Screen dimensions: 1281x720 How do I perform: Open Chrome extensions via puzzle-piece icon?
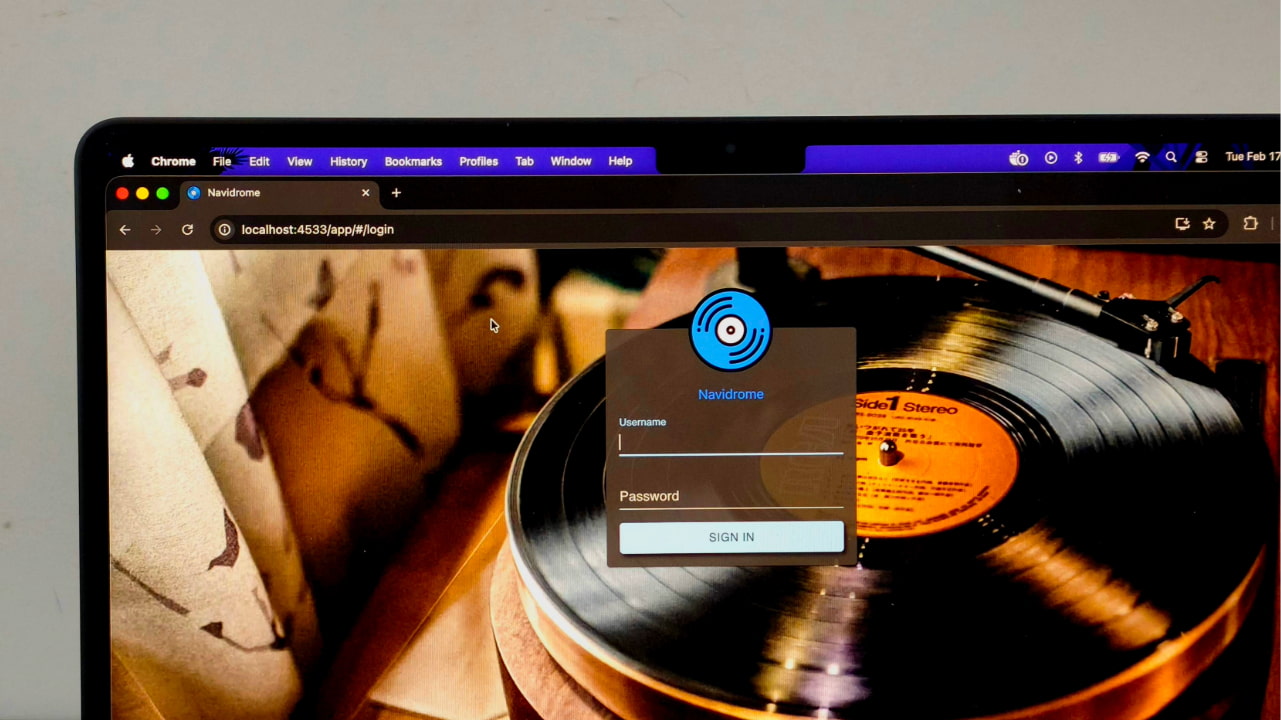pos(1250,224)
